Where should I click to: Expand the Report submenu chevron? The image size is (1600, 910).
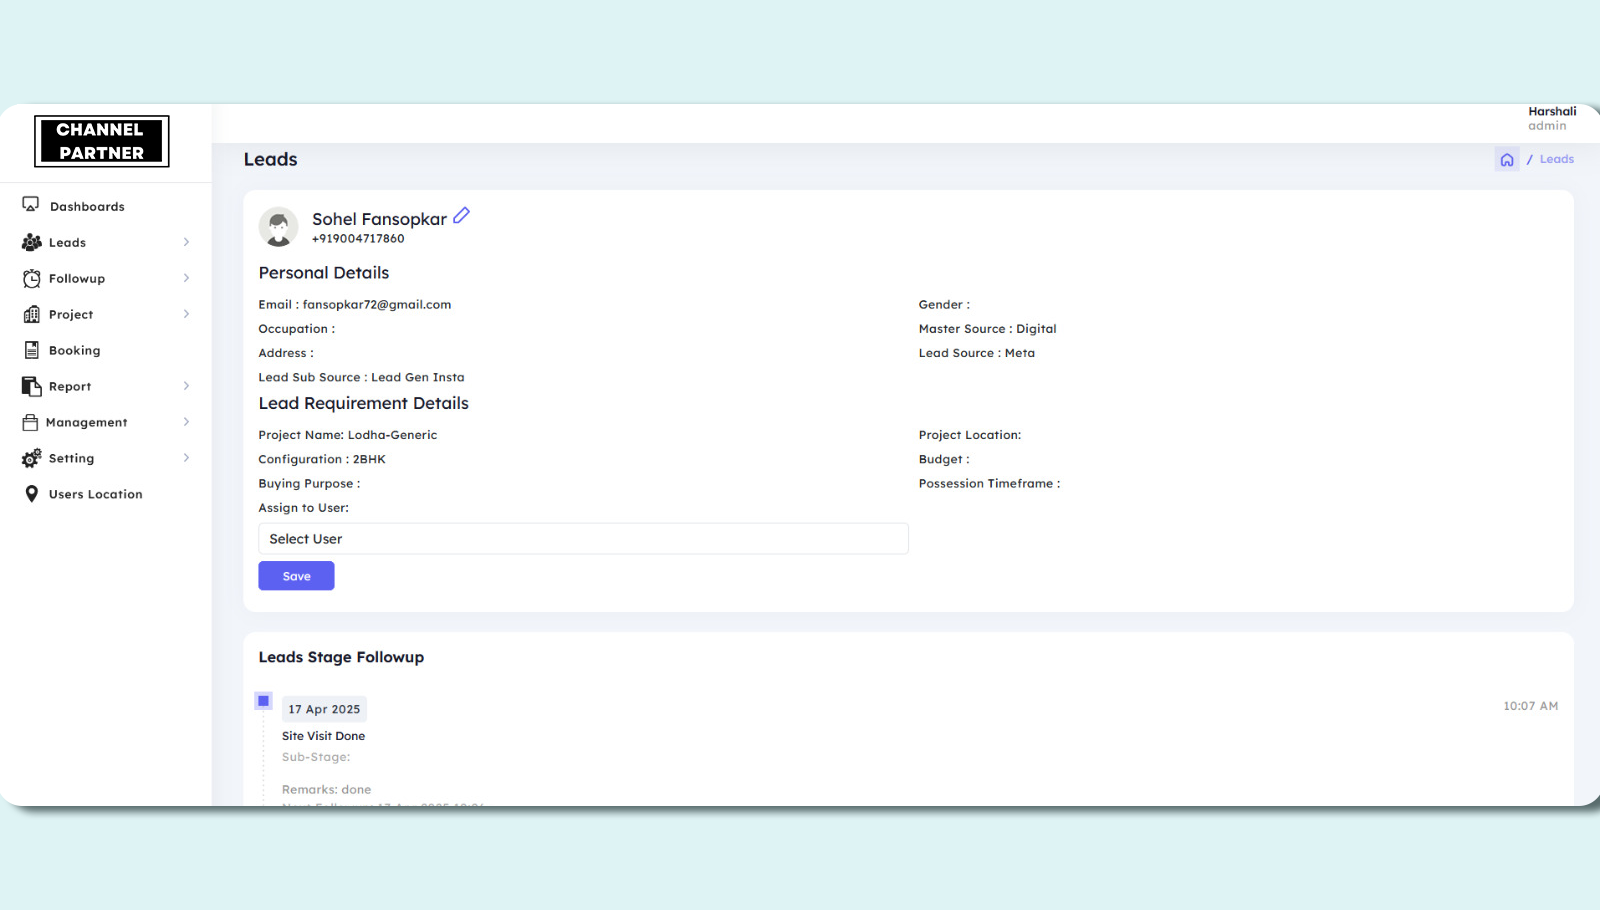pyautogui.click(x=186, y=386)
